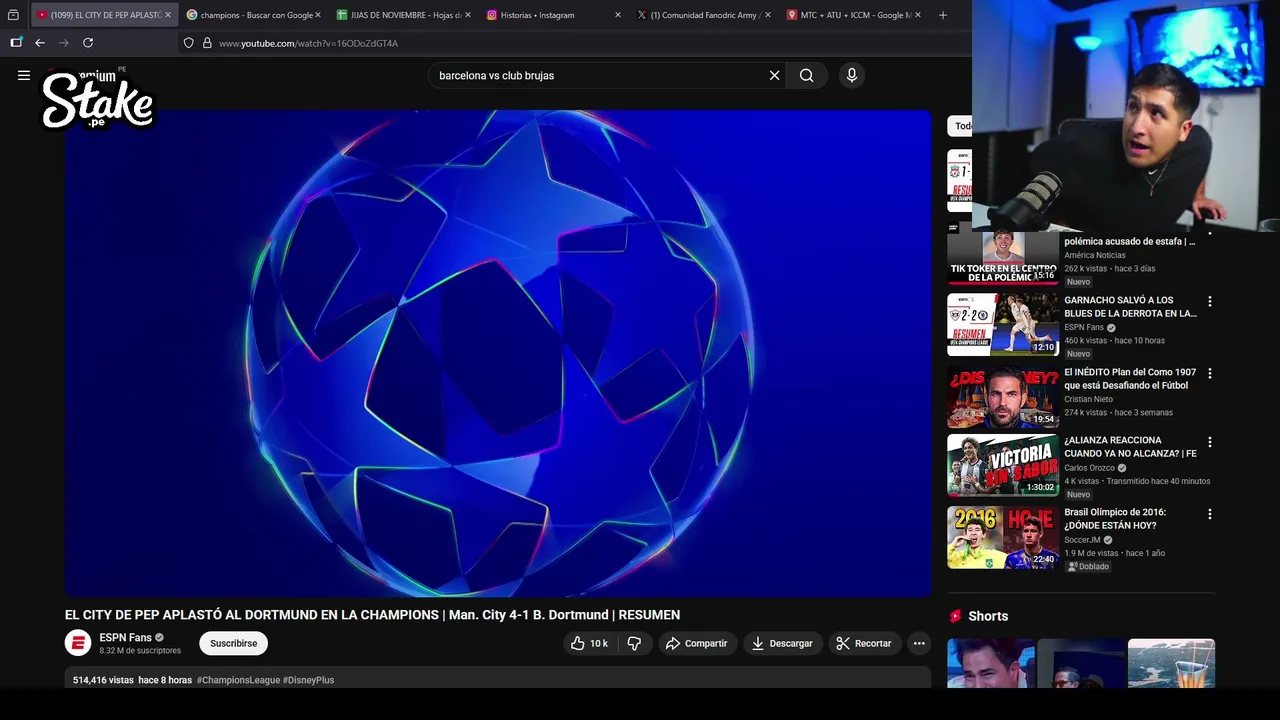Clear the search box with the X icon
Viewport: 1280px width, 720px height.
pos(774,75)
